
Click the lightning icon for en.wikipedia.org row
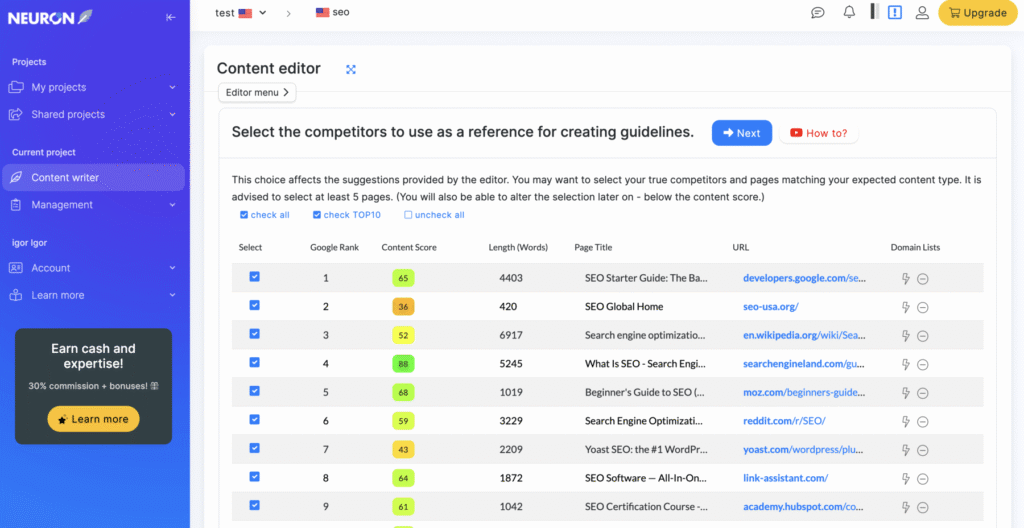point(906,336)
